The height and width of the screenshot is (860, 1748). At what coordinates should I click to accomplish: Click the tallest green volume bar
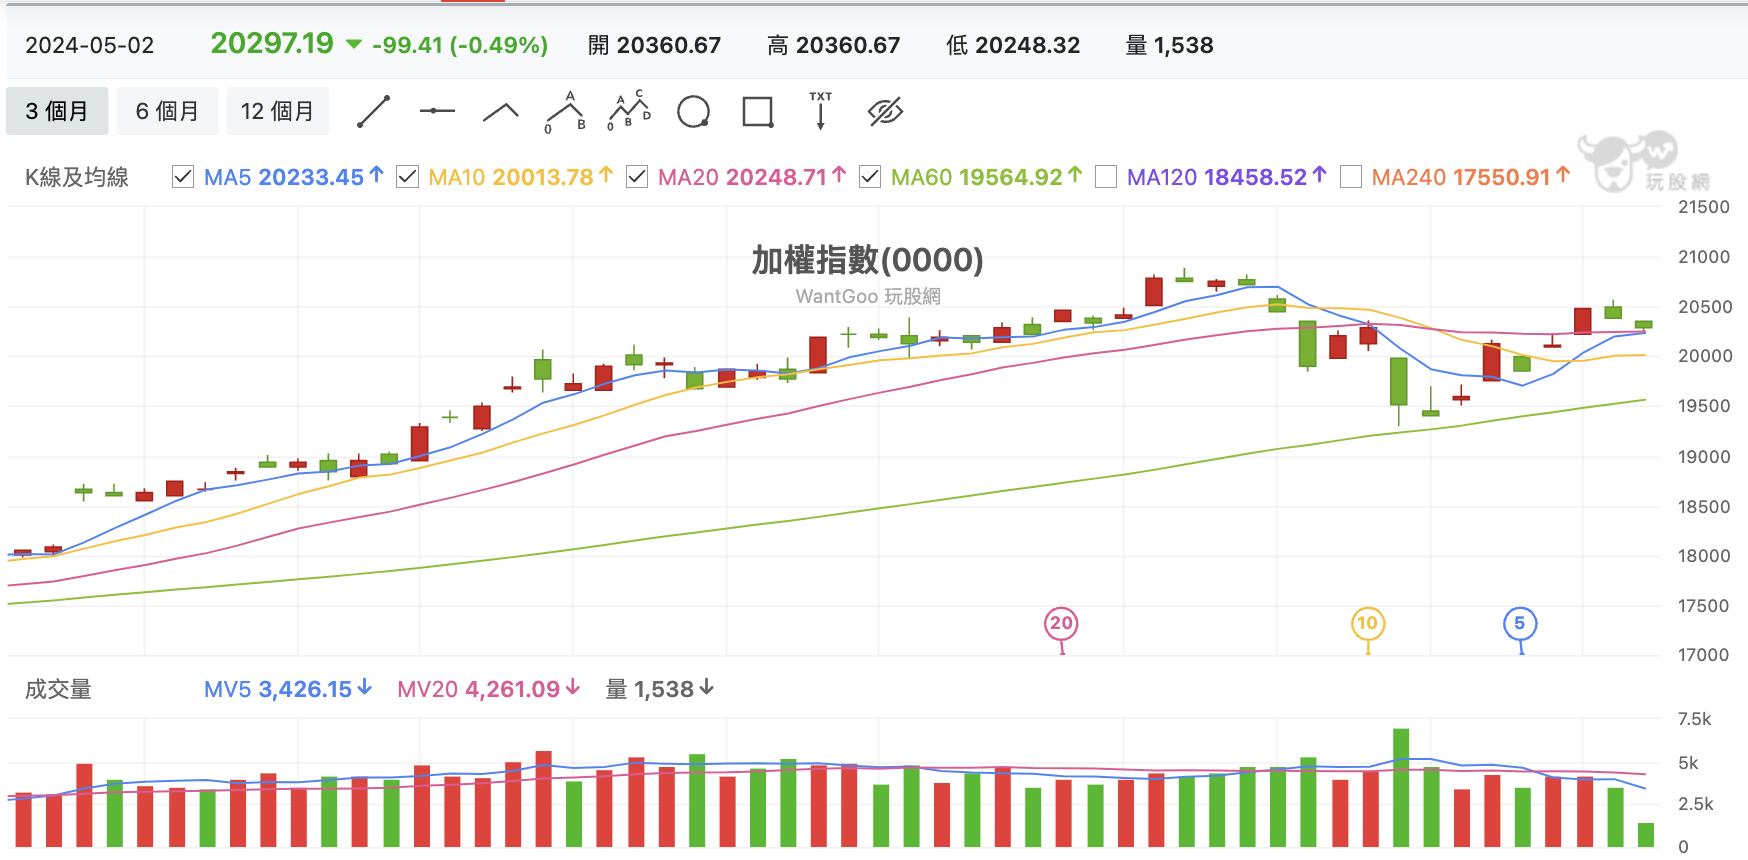point(1401,788)
